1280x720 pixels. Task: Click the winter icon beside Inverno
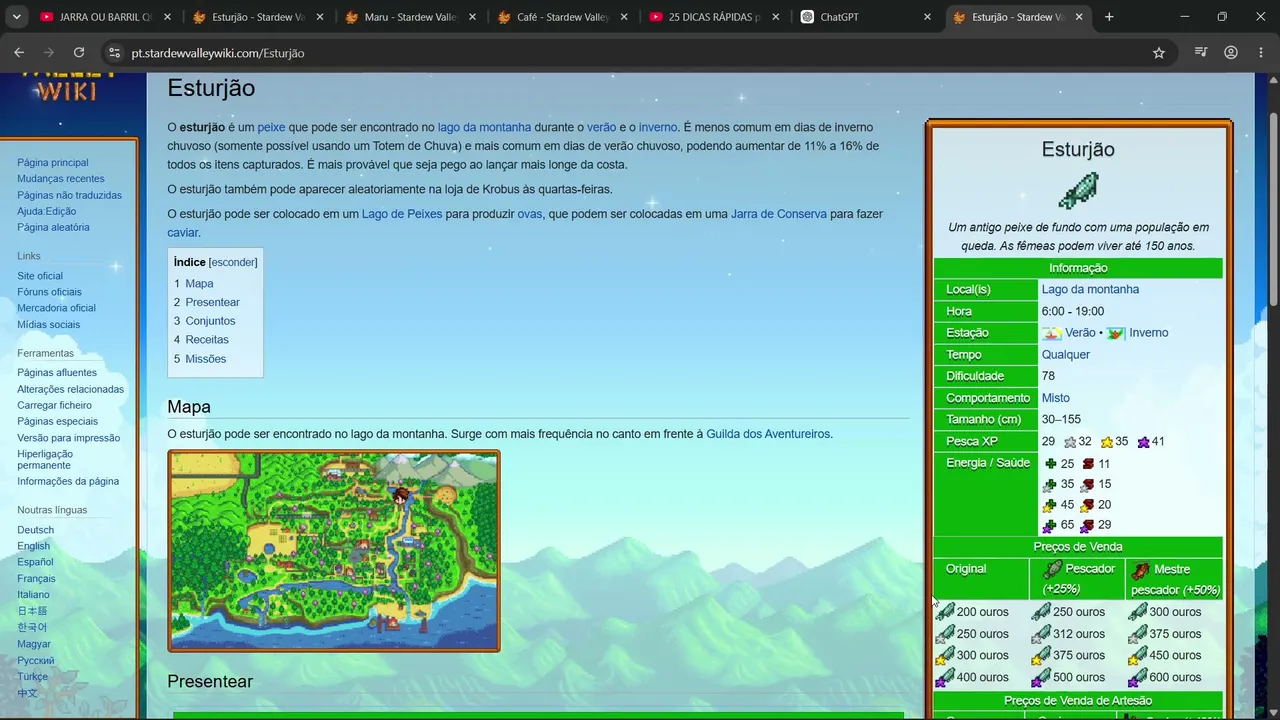tap(1116, 333)
